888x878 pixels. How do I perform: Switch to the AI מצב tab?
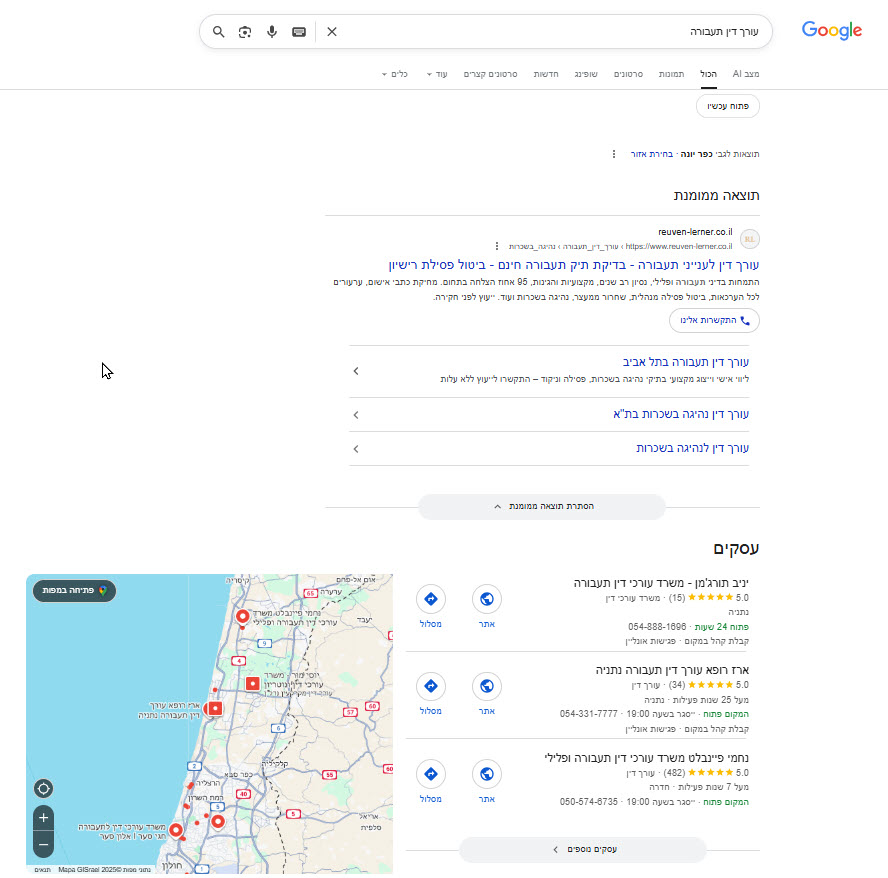[745, 74]
